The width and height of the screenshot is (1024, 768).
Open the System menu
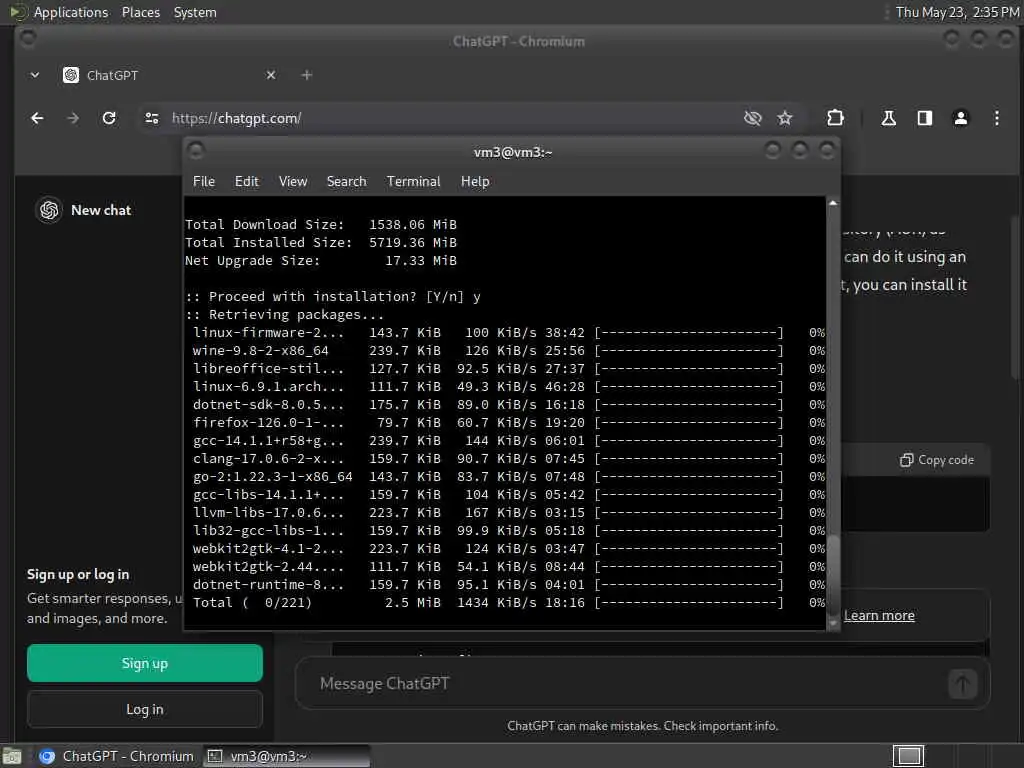pyautogui.click(x=195, y=12)
